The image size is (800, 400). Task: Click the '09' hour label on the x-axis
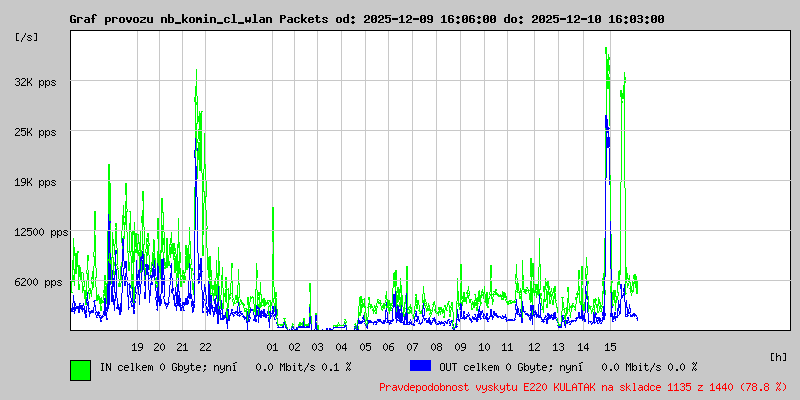[x=460, y=347]
